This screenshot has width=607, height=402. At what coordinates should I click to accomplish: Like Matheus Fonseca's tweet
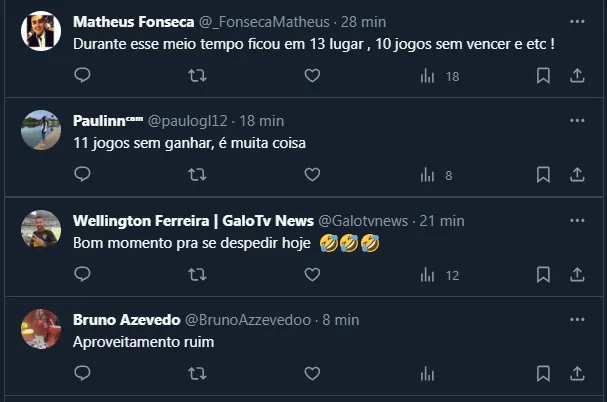(312, 75)
